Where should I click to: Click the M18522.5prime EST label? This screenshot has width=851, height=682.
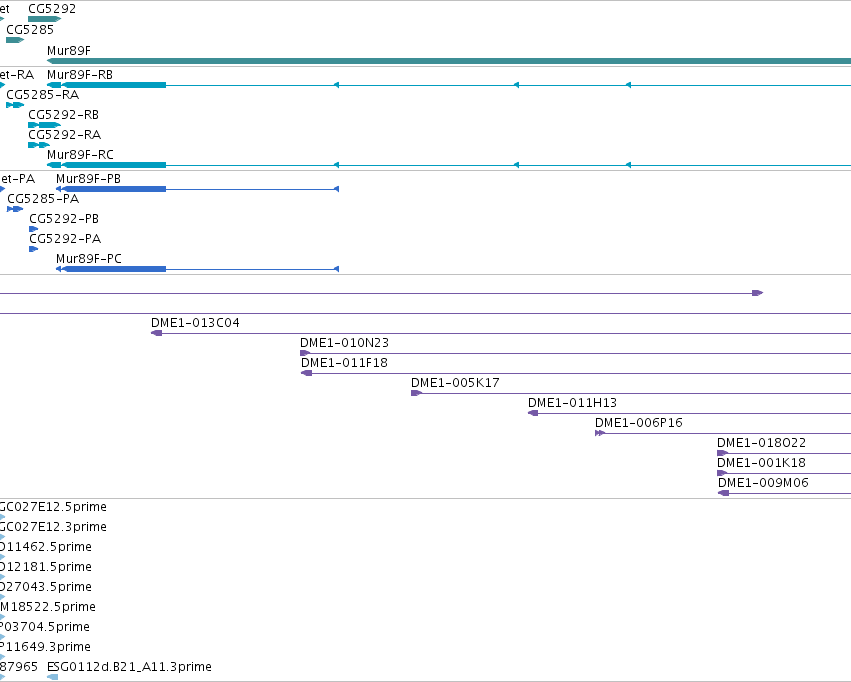tap(48, 607)
